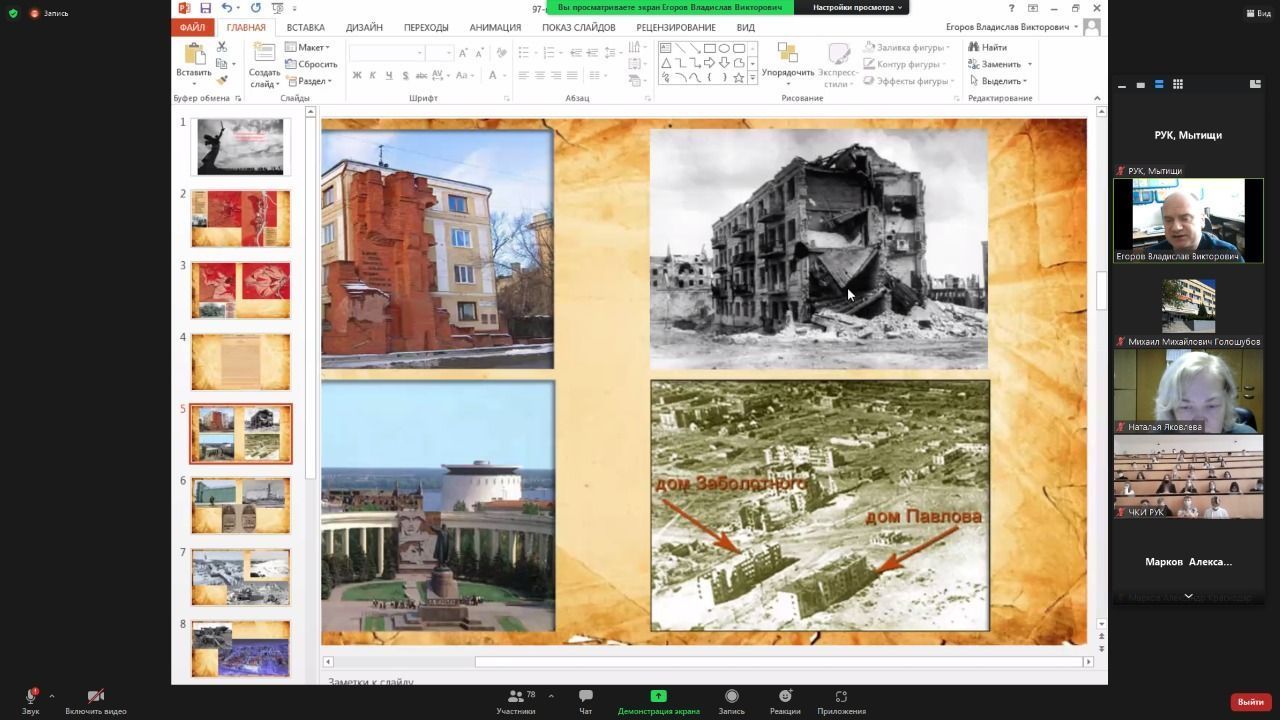The width and height of the screenshot is (1280, 720).
Task: Click the Create slide (Создать слайд) icon
Action: tap(265, 54)
